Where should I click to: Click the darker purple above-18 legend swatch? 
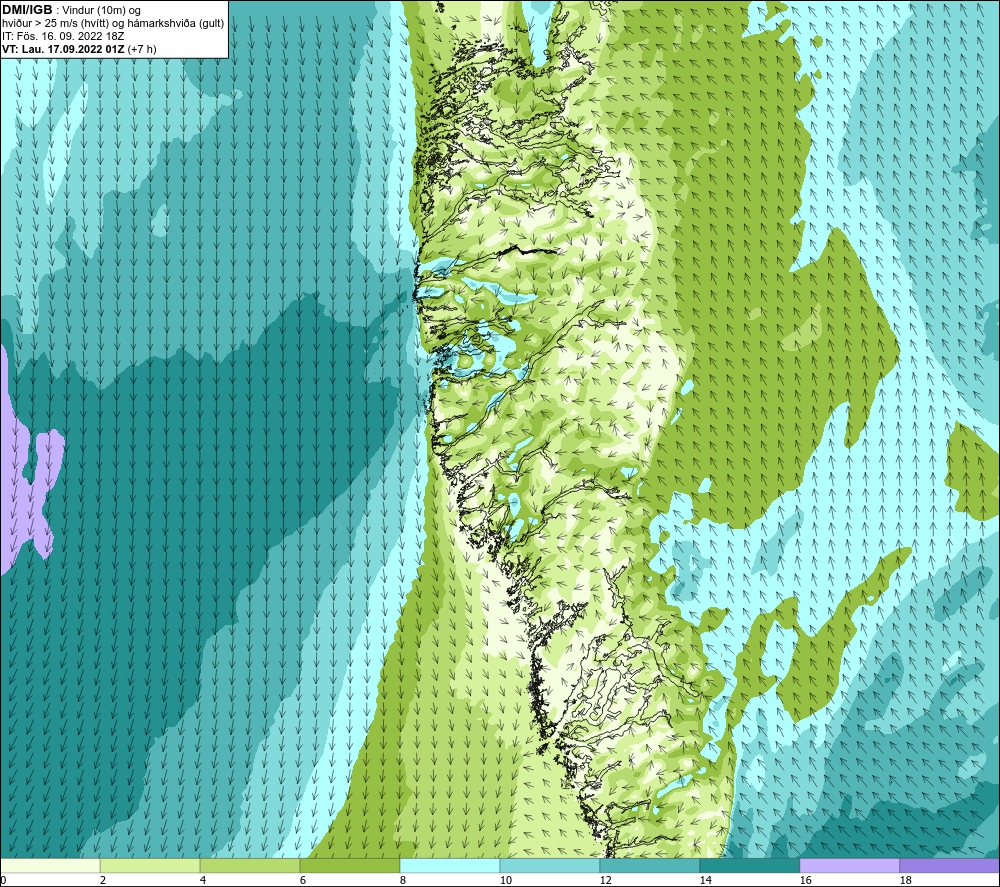pos(949,865)
